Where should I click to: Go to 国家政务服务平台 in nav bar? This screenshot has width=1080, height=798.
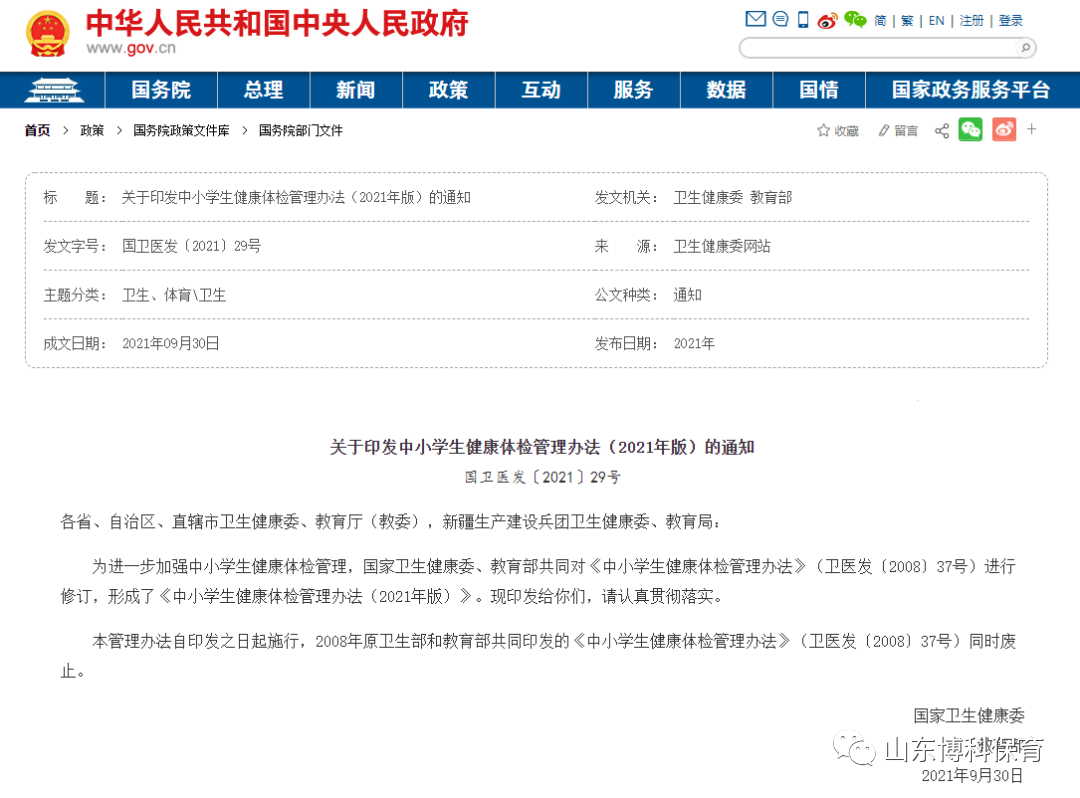(x=970, y=90)
